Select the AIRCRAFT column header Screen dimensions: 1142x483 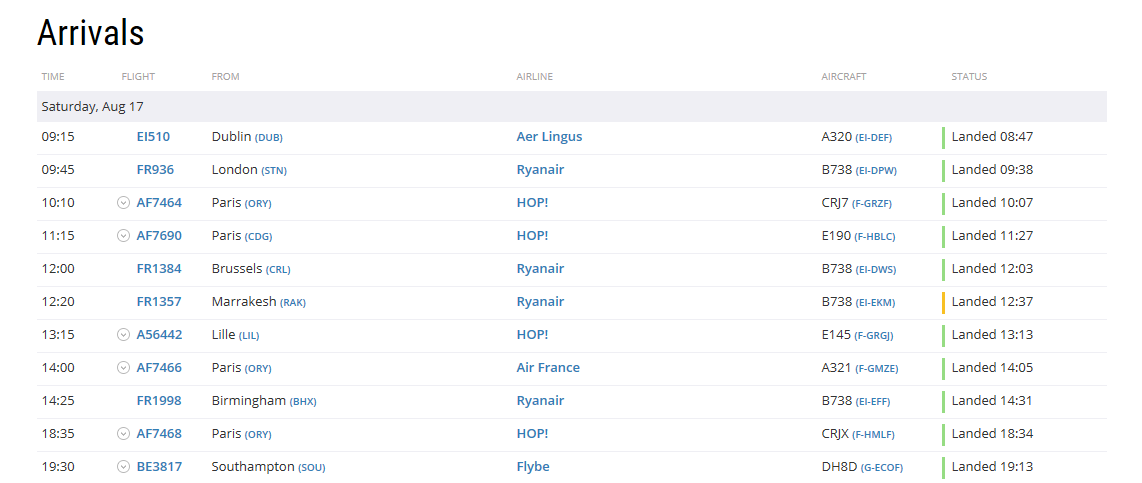[x=843, y=76]
